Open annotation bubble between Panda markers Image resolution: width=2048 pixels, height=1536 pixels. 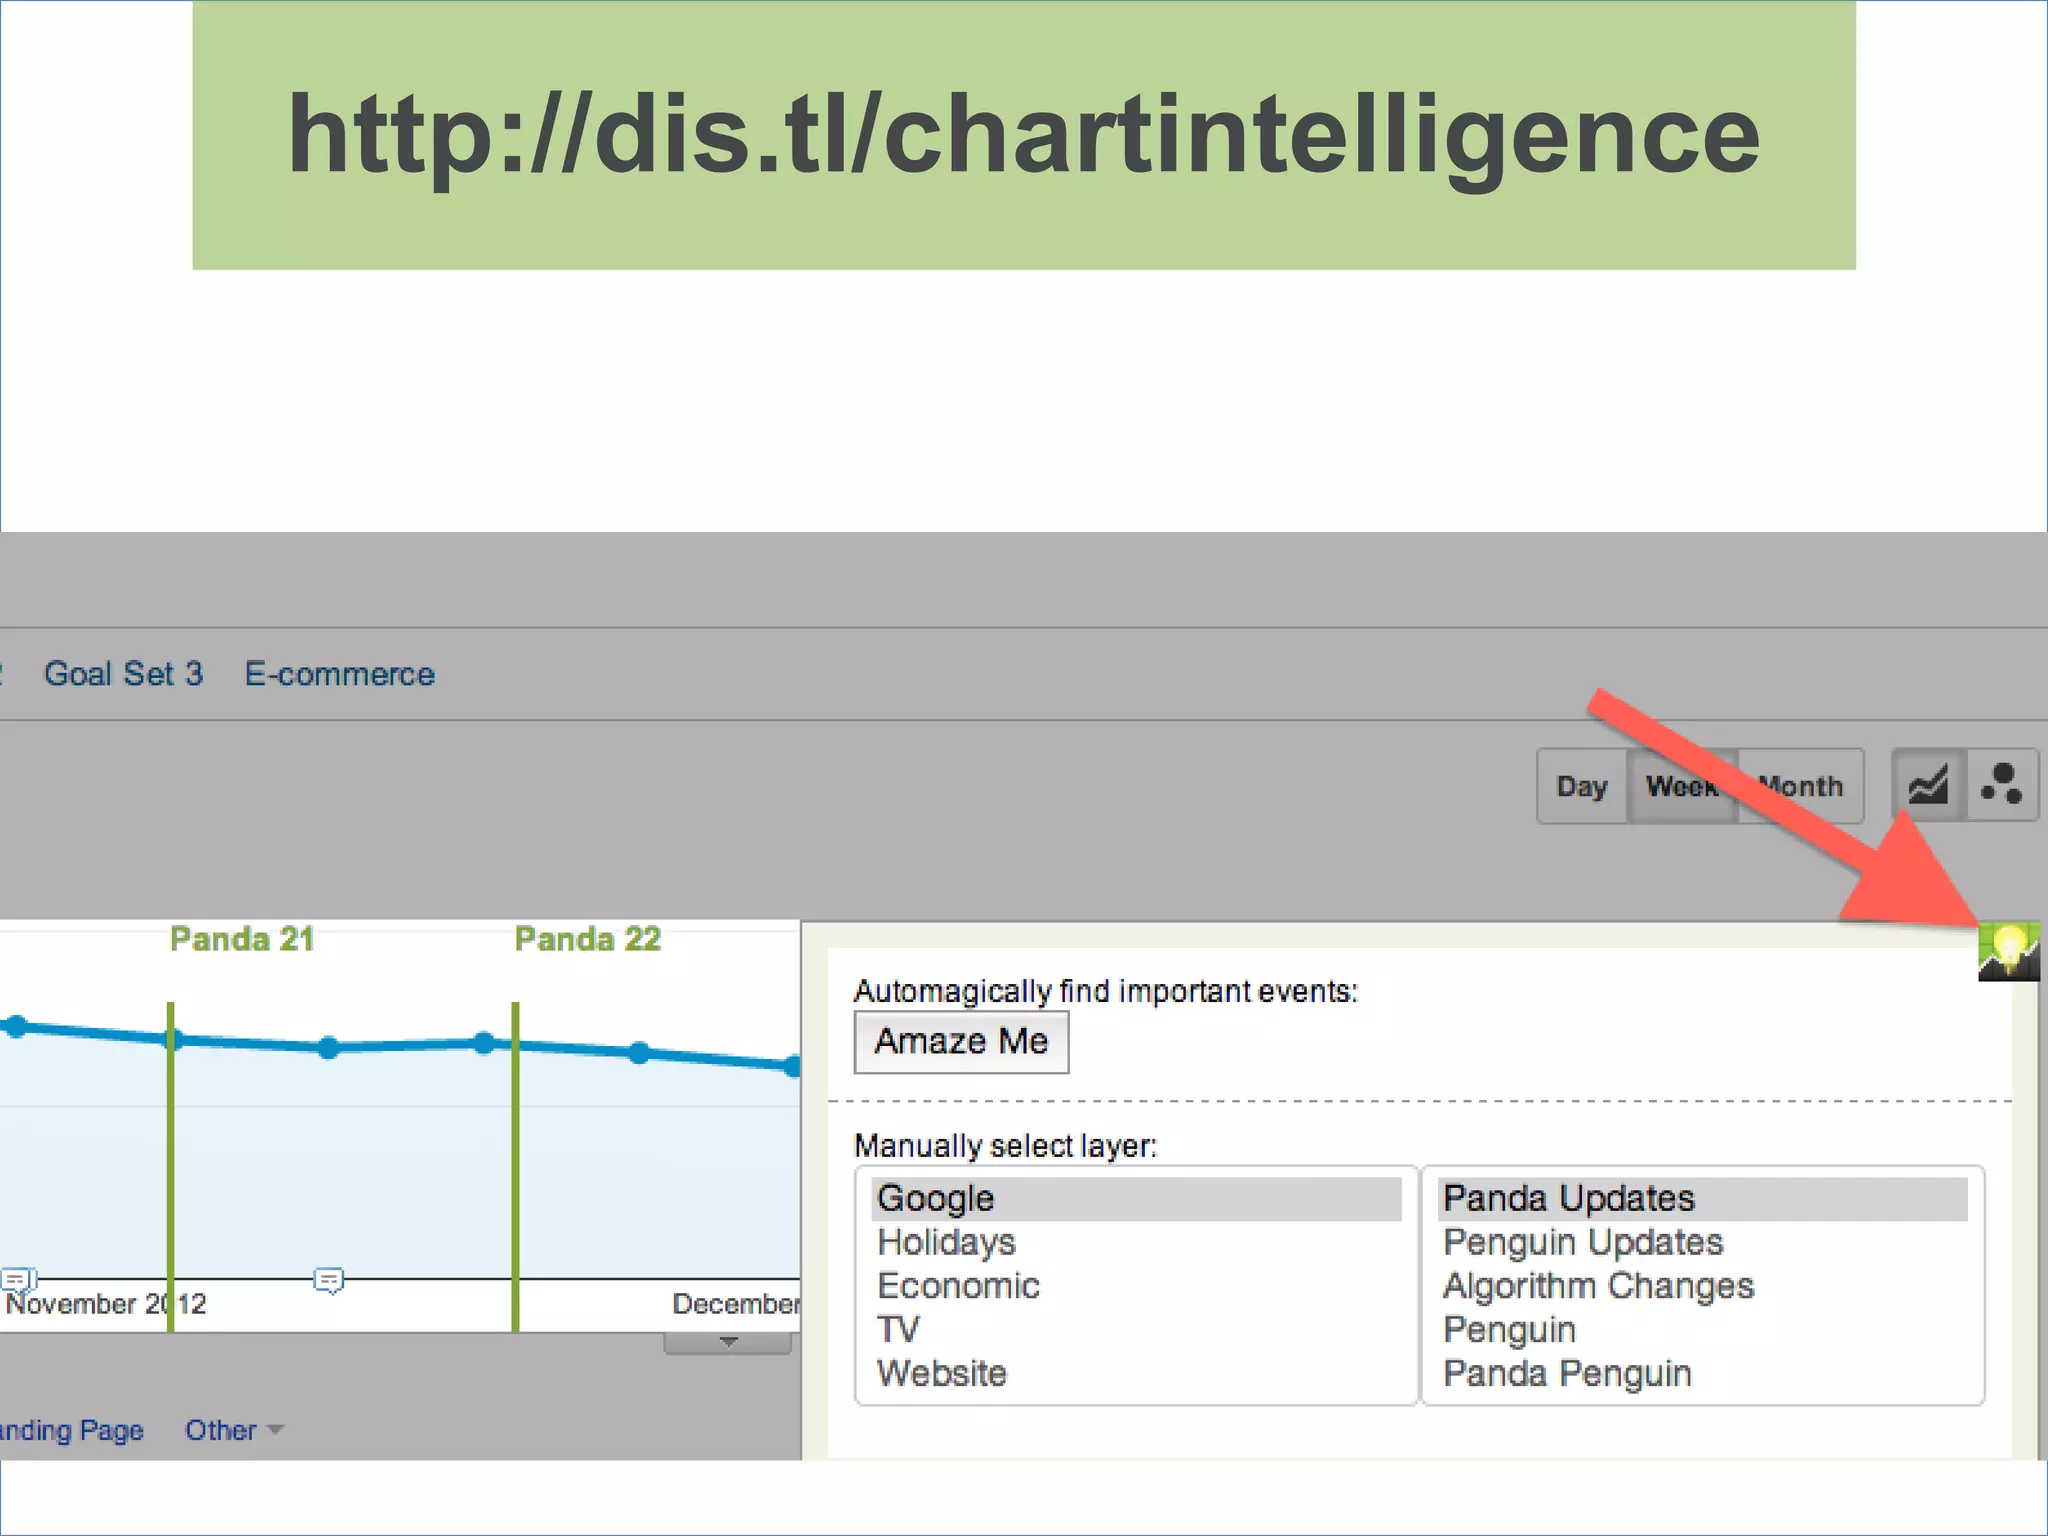(329, 1280)
